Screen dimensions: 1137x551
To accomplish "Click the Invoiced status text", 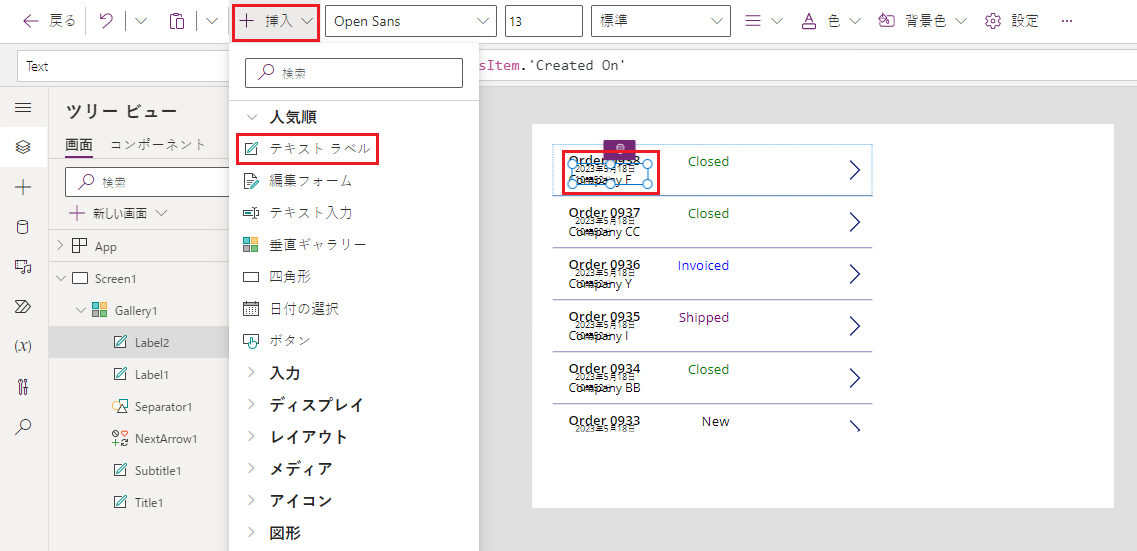I will click(703, 265).
